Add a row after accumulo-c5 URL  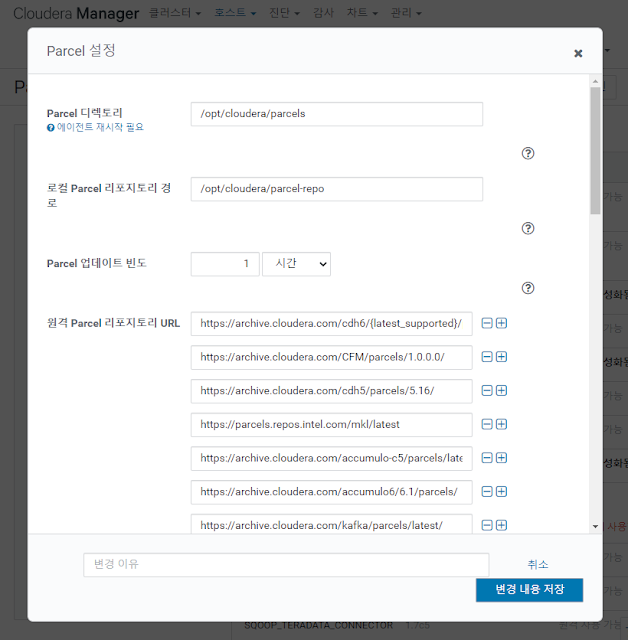point(502,458)
